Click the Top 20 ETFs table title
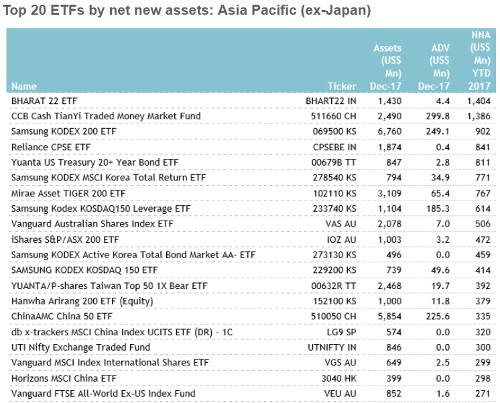 pyautogui.click(x=187, y=11)
